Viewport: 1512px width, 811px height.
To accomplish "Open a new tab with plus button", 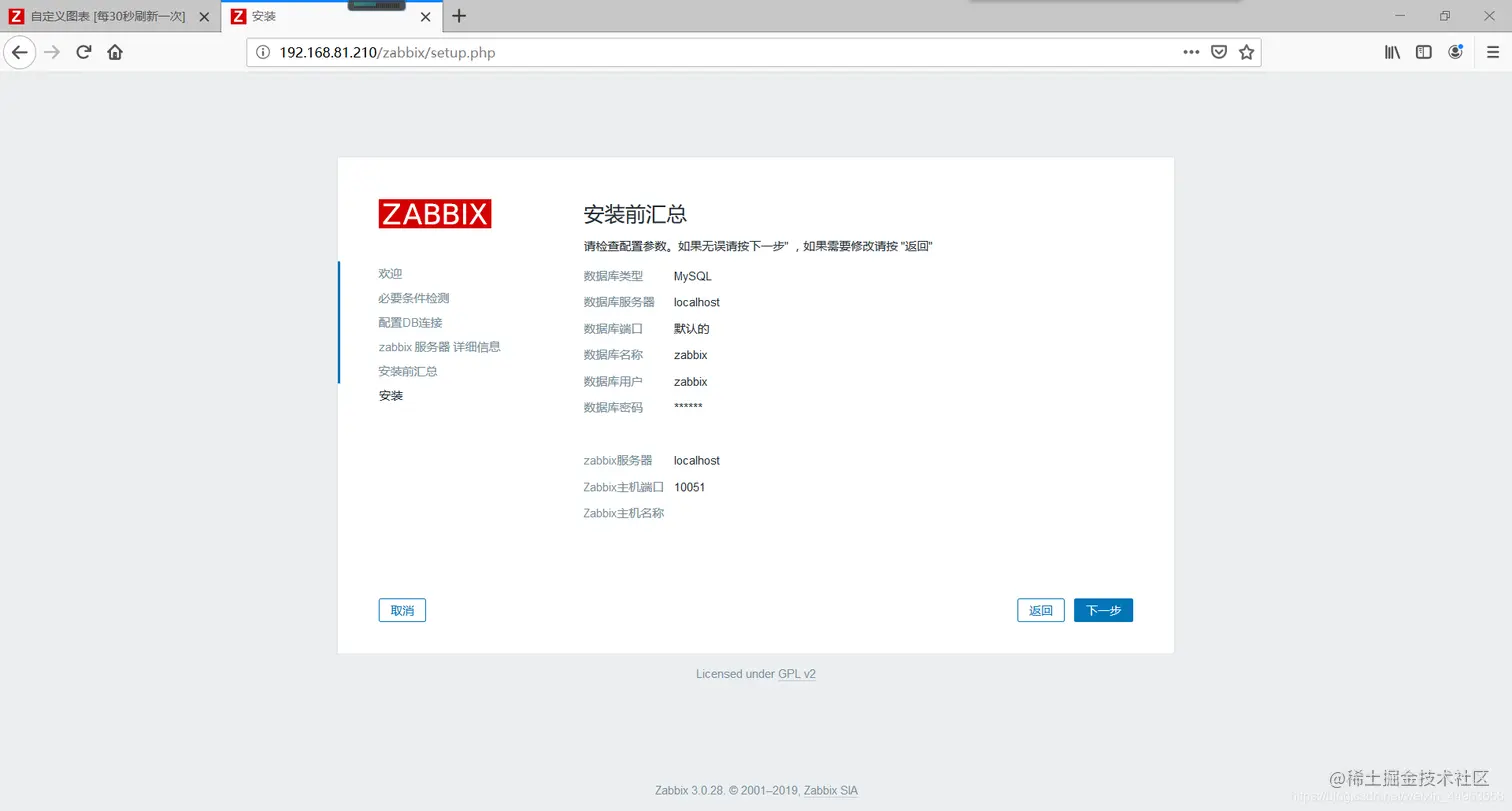I will pos(459,16).
